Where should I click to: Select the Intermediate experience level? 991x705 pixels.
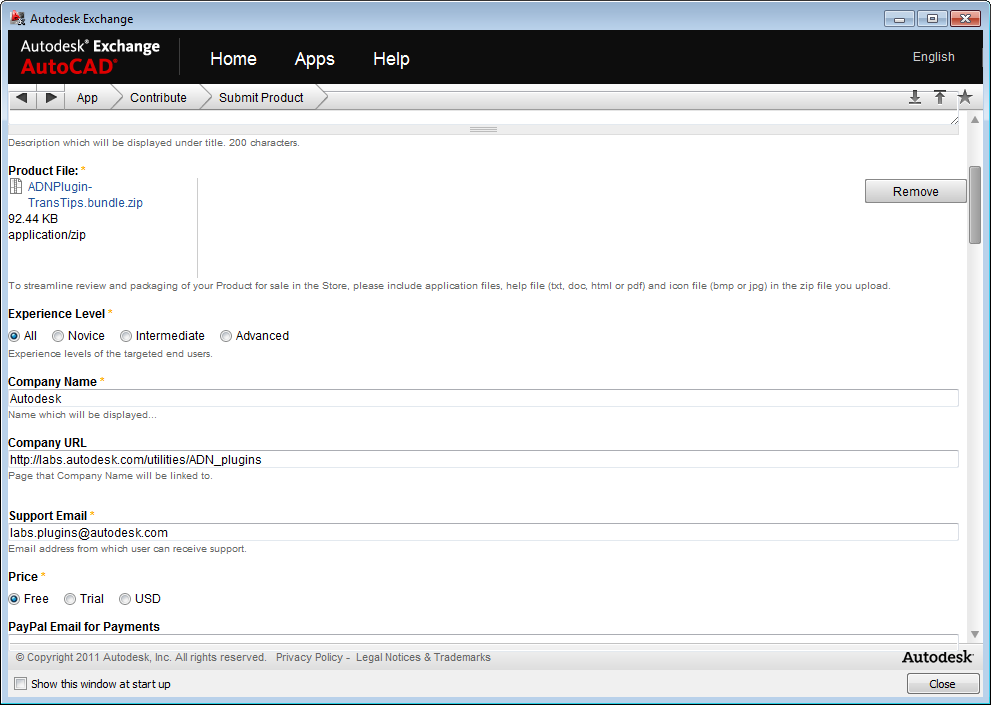(x=126, y=336)
